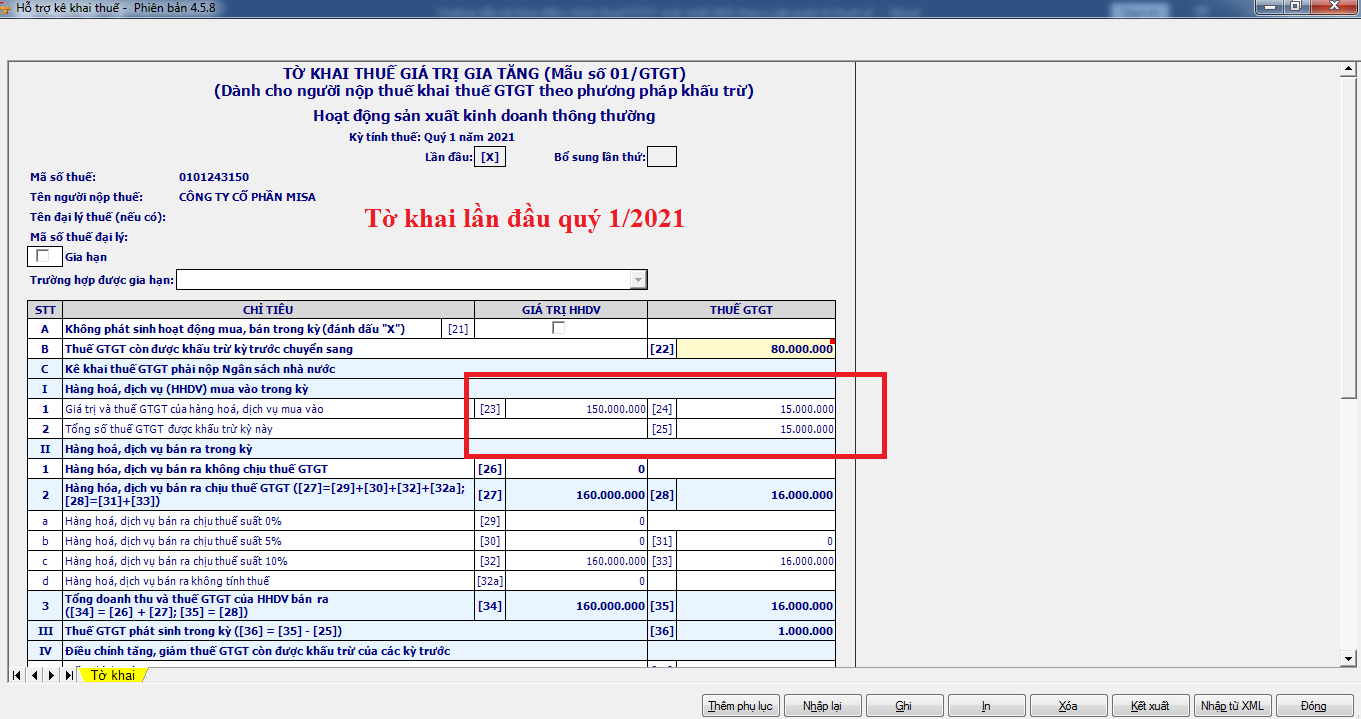Click the [23] field showing 150.000.000
The width and height of the screenshot is (1361, 719).
click(x=576, y=409)
